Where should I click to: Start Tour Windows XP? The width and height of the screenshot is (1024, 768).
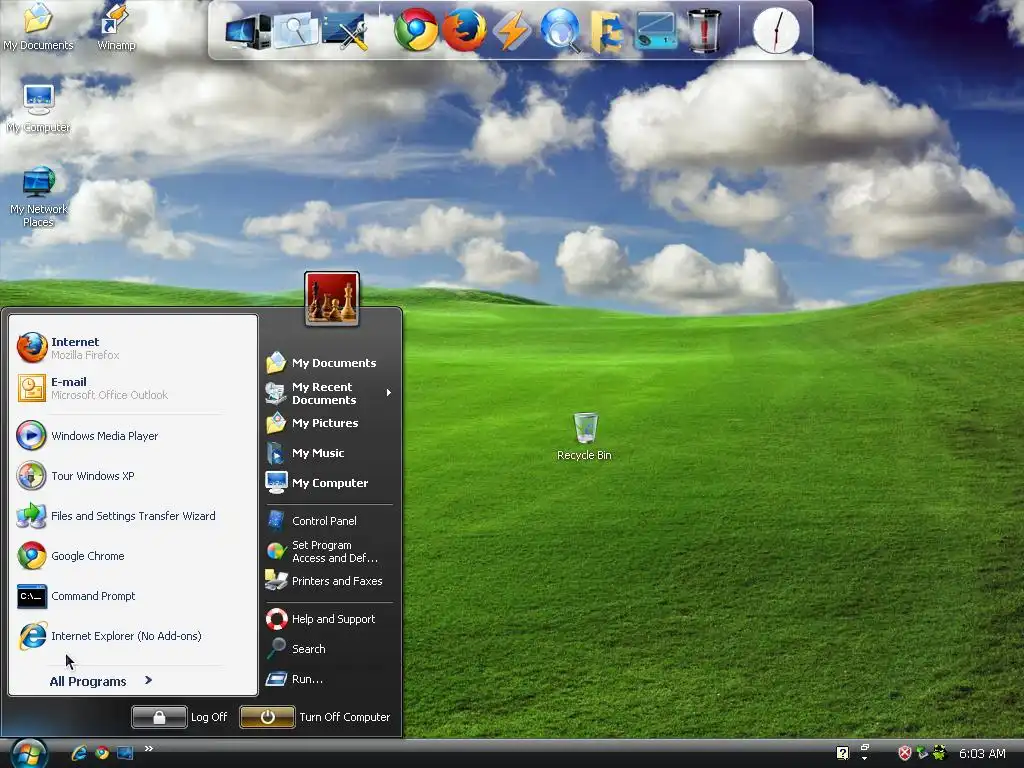coord(134,475)
